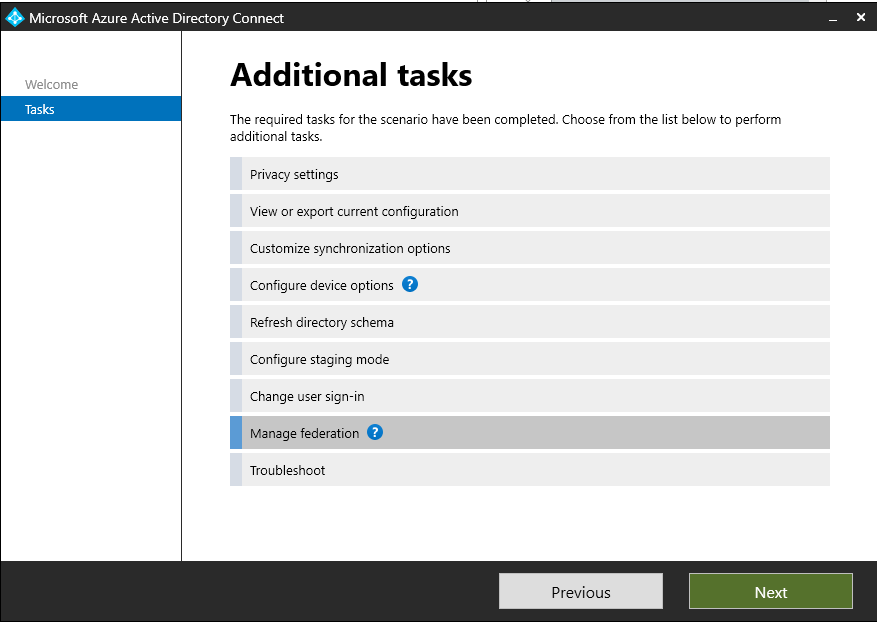Screen dimensions: 877x622
Task: Select the Configure device options task
Action: pyautogui.click(x=321, y=285)
